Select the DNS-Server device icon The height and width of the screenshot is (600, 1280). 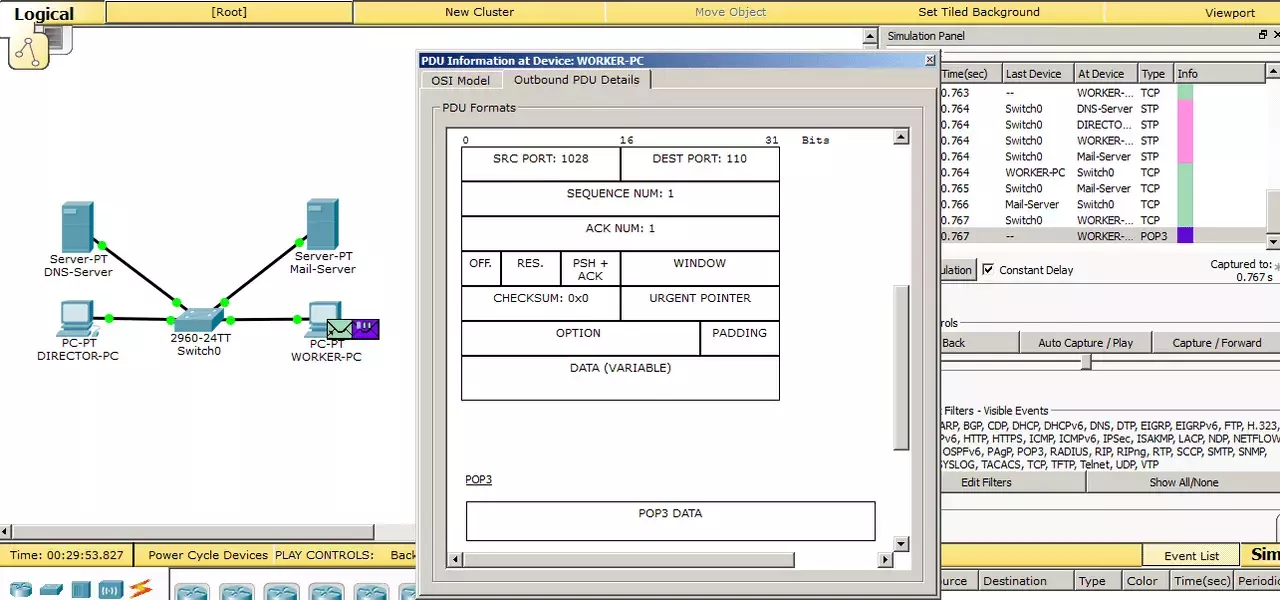[x=78, y=226]
